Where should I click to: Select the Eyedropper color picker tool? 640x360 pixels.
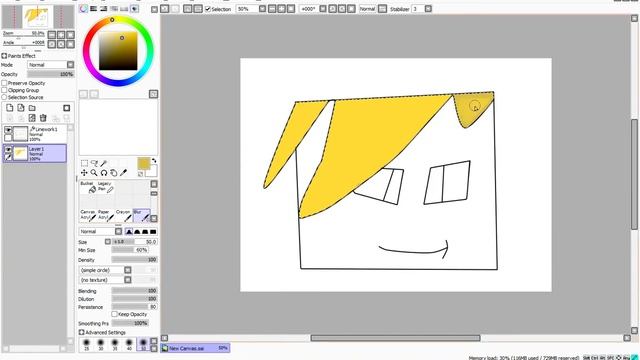tap(123, 173)
